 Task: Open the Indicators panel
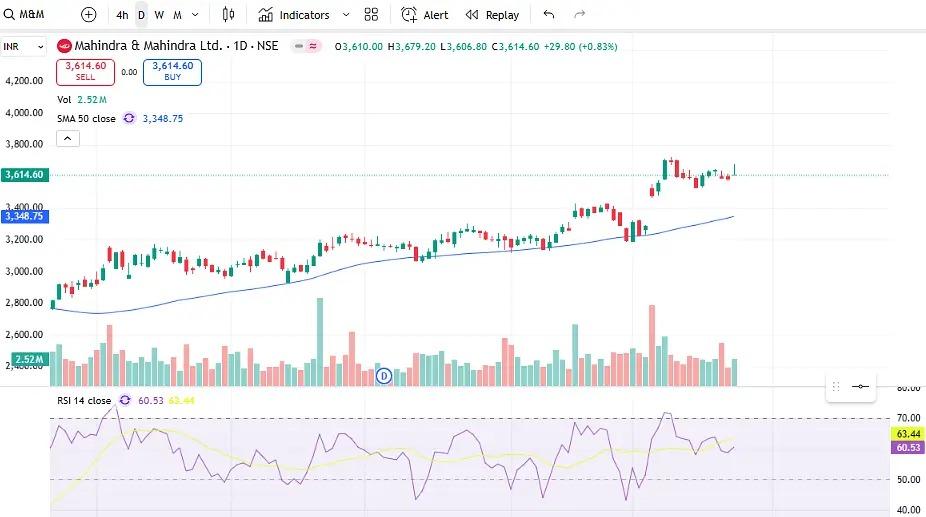(x=294, y=15)
